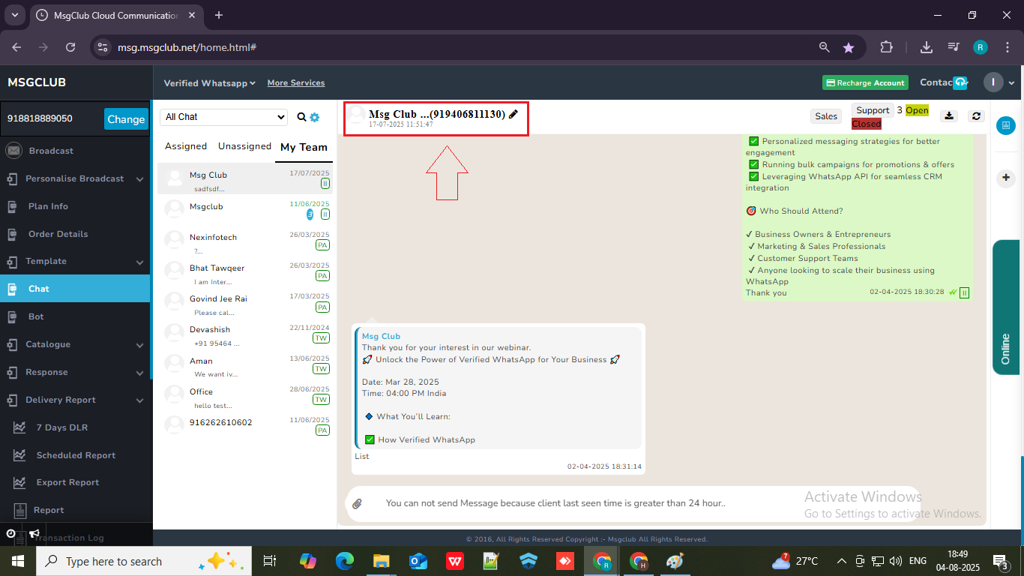Click the blue headset support icon
Screen dimensions: 1024x576
(x=960, y=82)
